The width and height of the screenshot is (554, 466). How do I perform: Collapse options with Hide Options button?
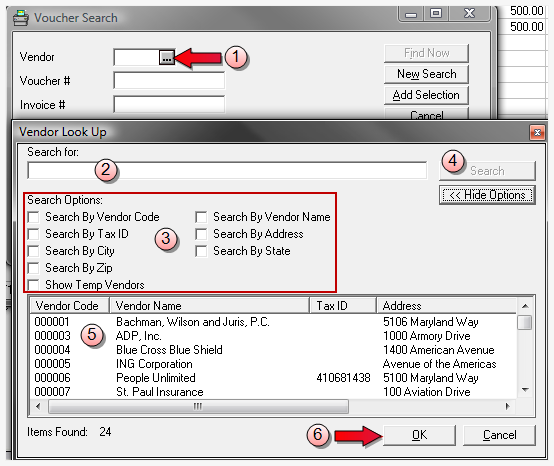tap(487, 195)
